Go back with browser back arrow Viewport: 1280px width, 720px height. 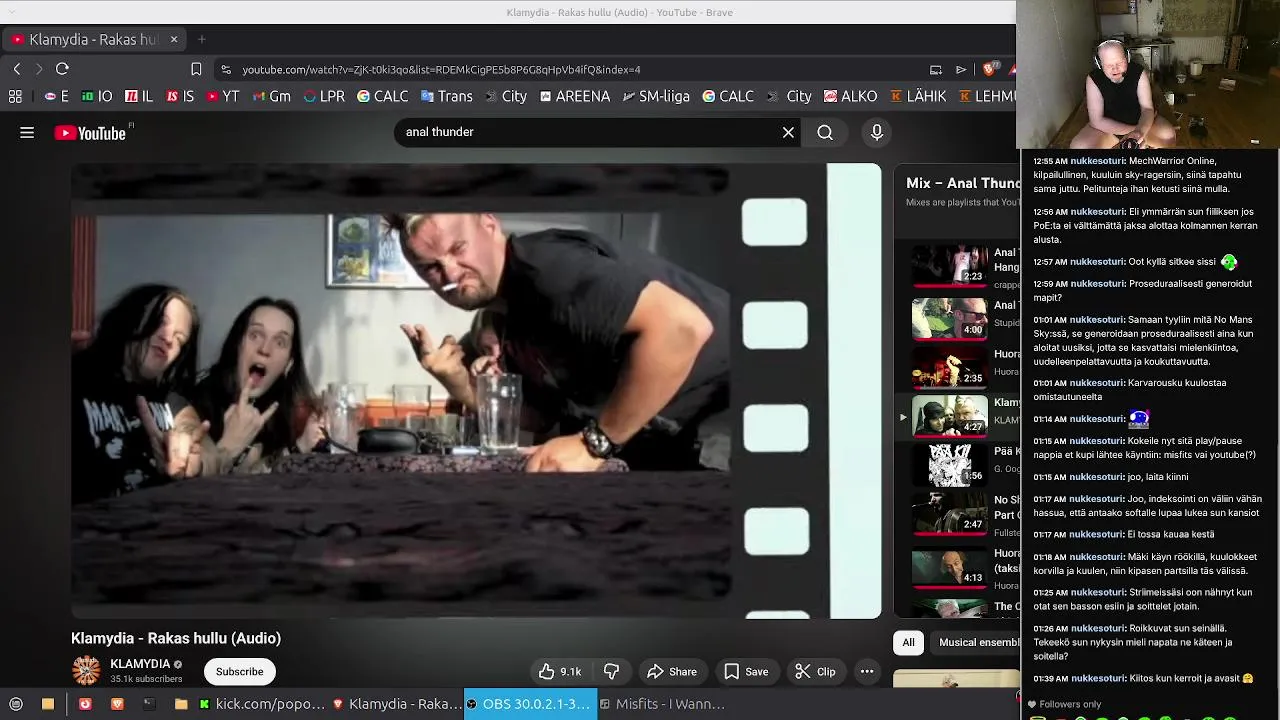[x=17, y=69]
